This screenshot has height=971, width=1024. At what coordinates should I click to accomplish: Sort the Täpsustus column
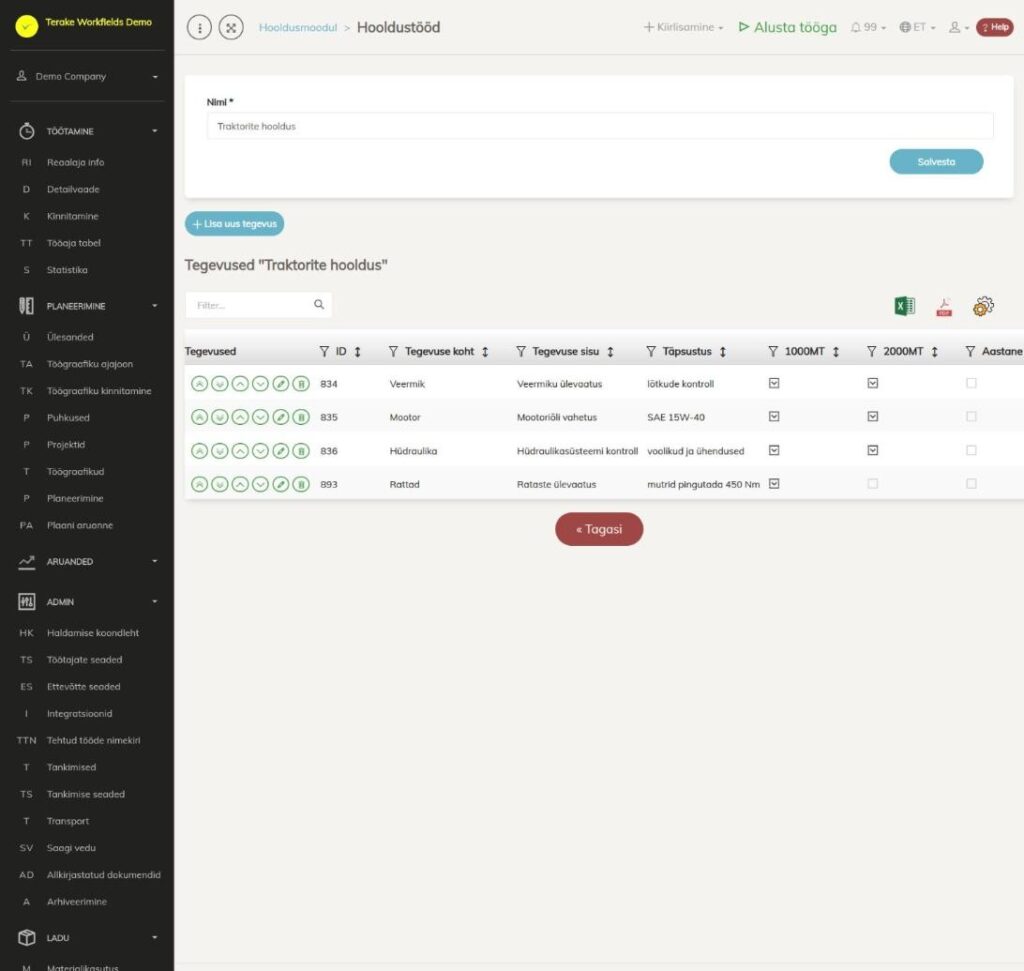[723, 351]
